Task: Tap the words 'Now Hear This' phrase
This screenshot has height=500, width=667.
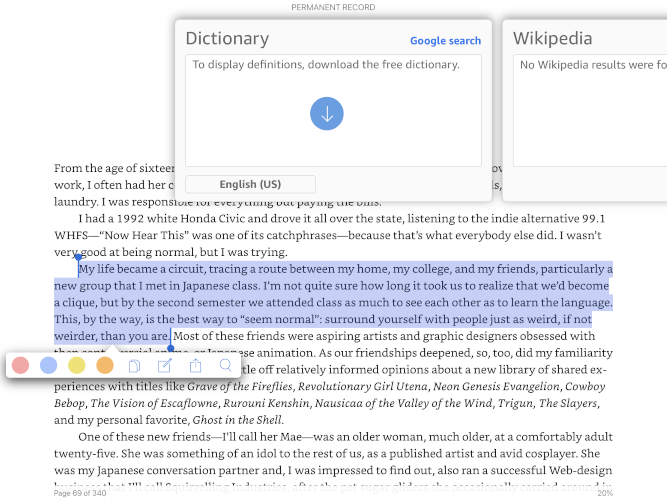Action: (x=145, y=235)
